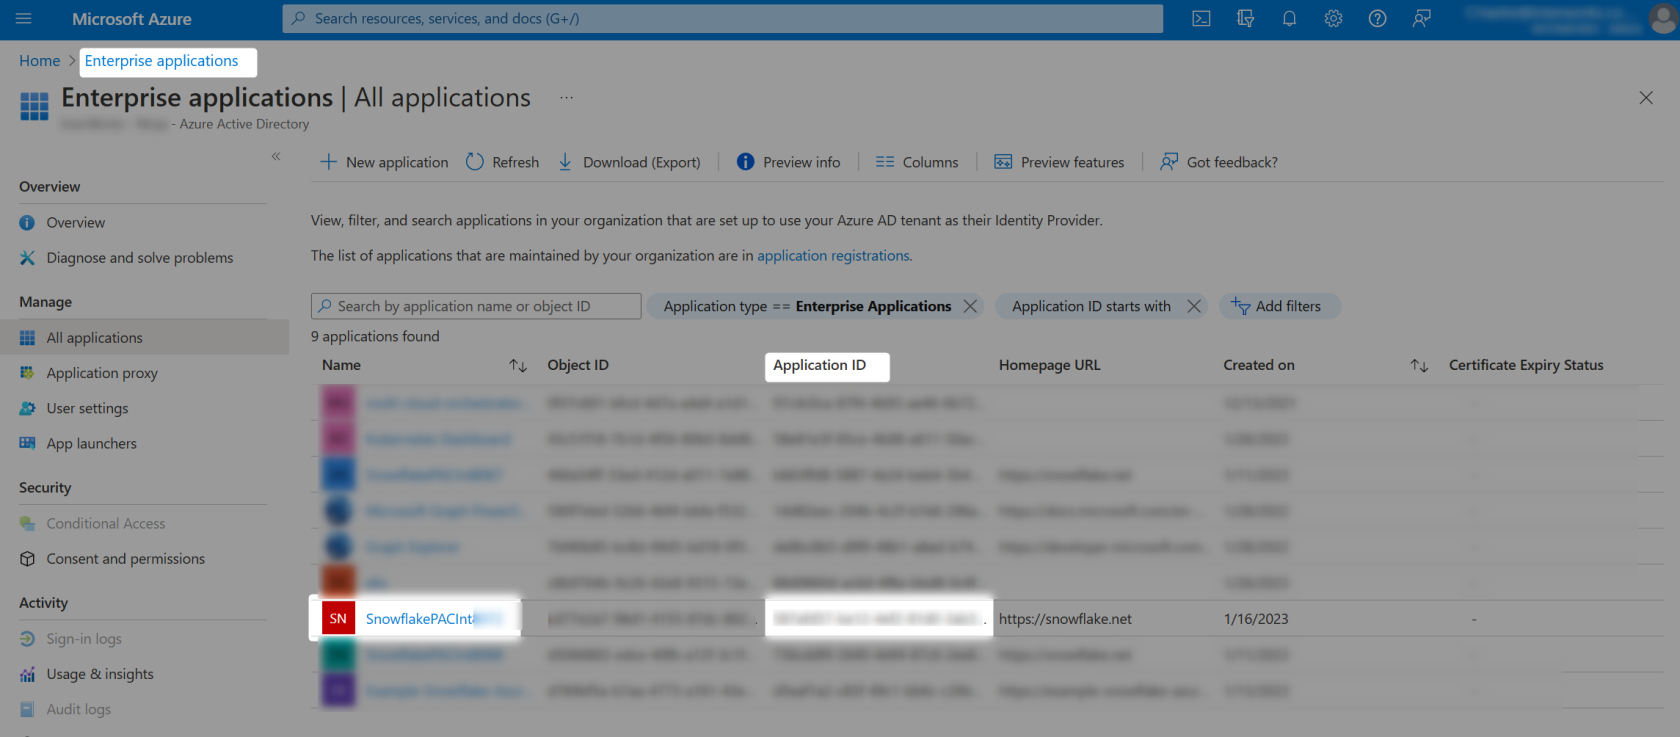Edit Application type == Enterprise Applications filter
Screen dimensions: 1680x737
[x=807, y=306]
